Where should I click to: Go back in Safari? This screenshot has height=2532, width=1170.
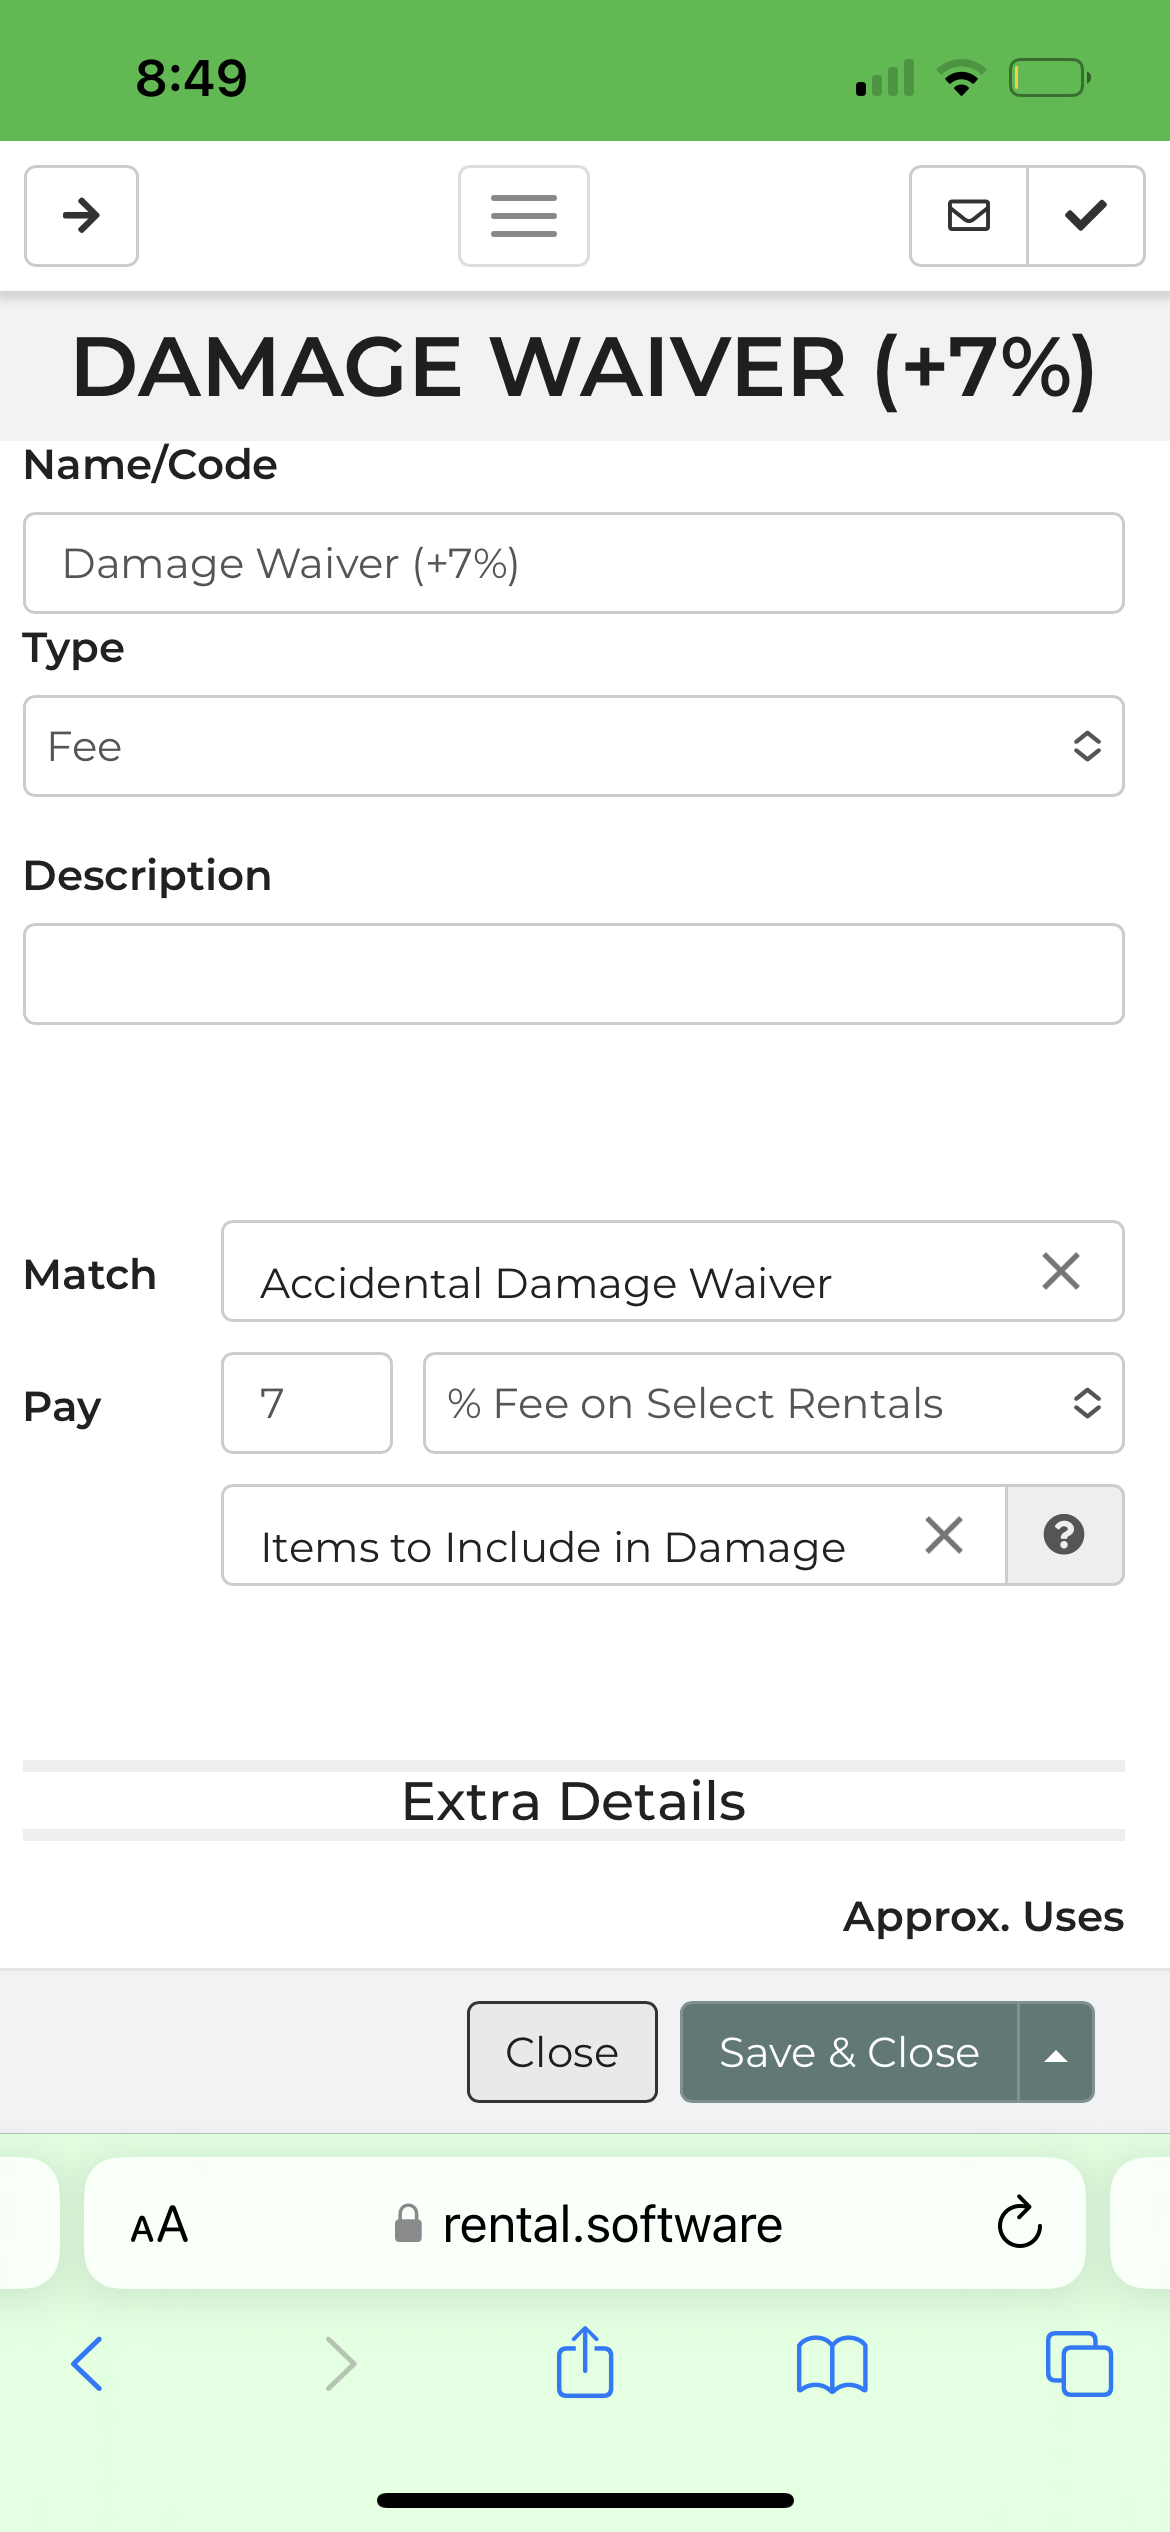pyautogui.click(x=88, y=2364)
